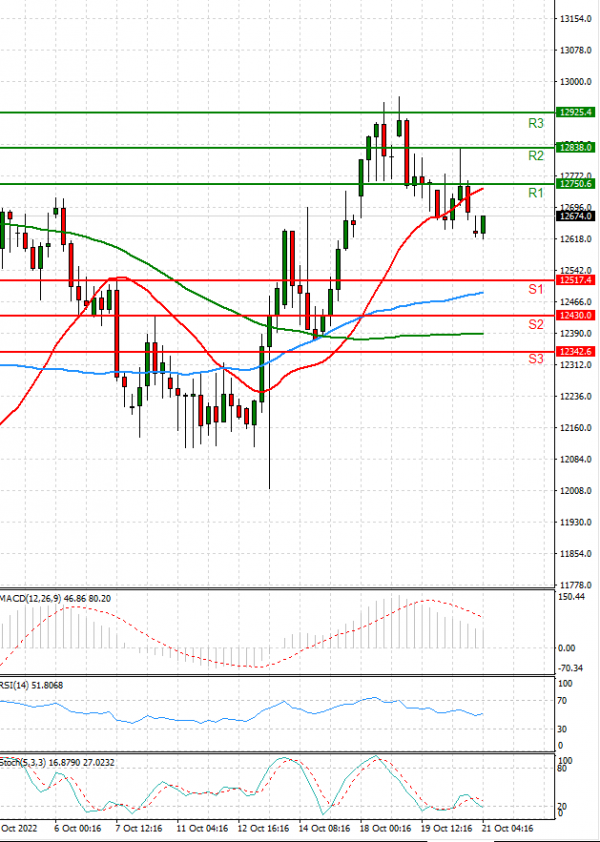The height and width of the screenshot is (842, 600).
Task: Click the 13154.0 price axis value
Action: click(576, 19)
